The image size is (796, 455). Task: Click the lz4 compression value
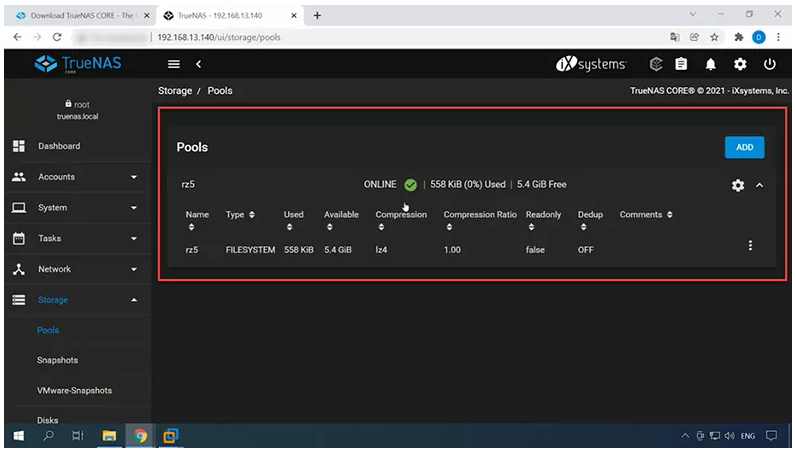381,250
